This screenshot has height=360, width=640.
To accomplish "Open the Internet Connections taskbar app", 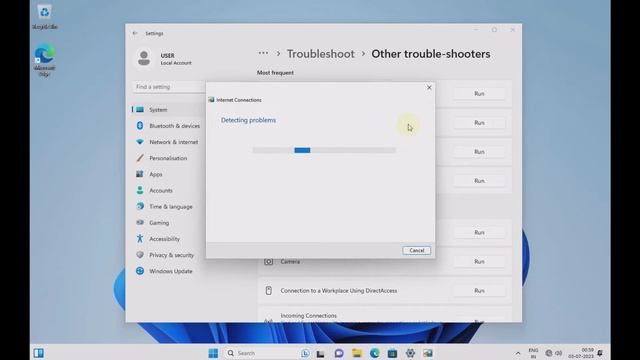I will 428,353.
